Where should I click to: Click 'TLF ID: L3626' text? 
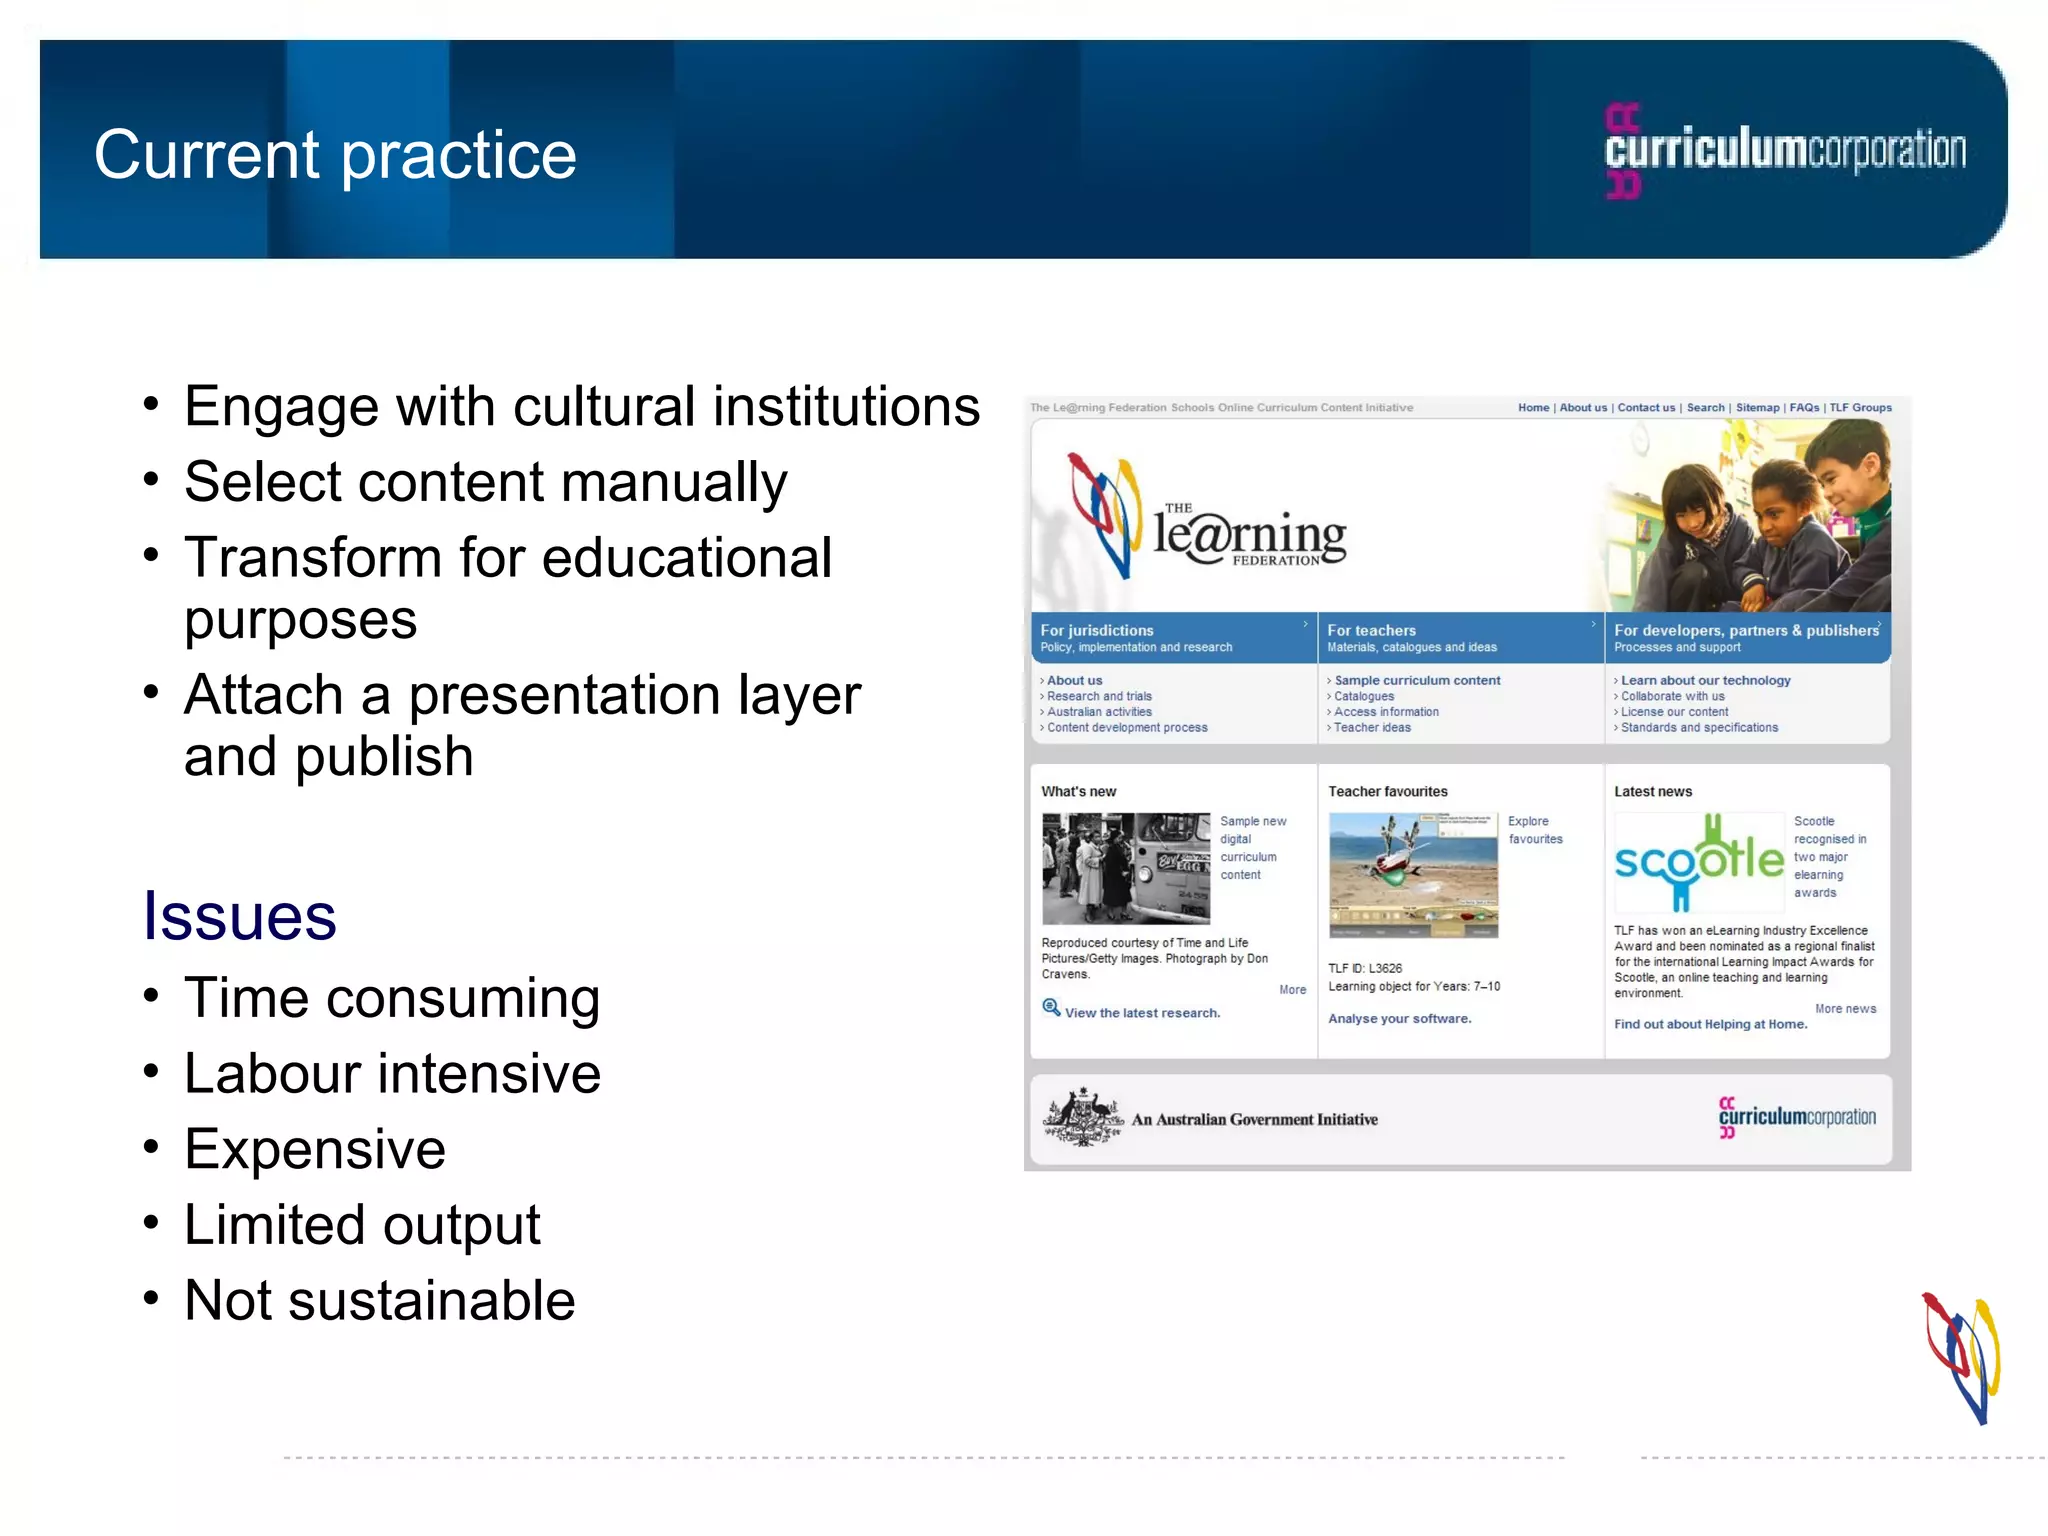tap(1364, 969)
